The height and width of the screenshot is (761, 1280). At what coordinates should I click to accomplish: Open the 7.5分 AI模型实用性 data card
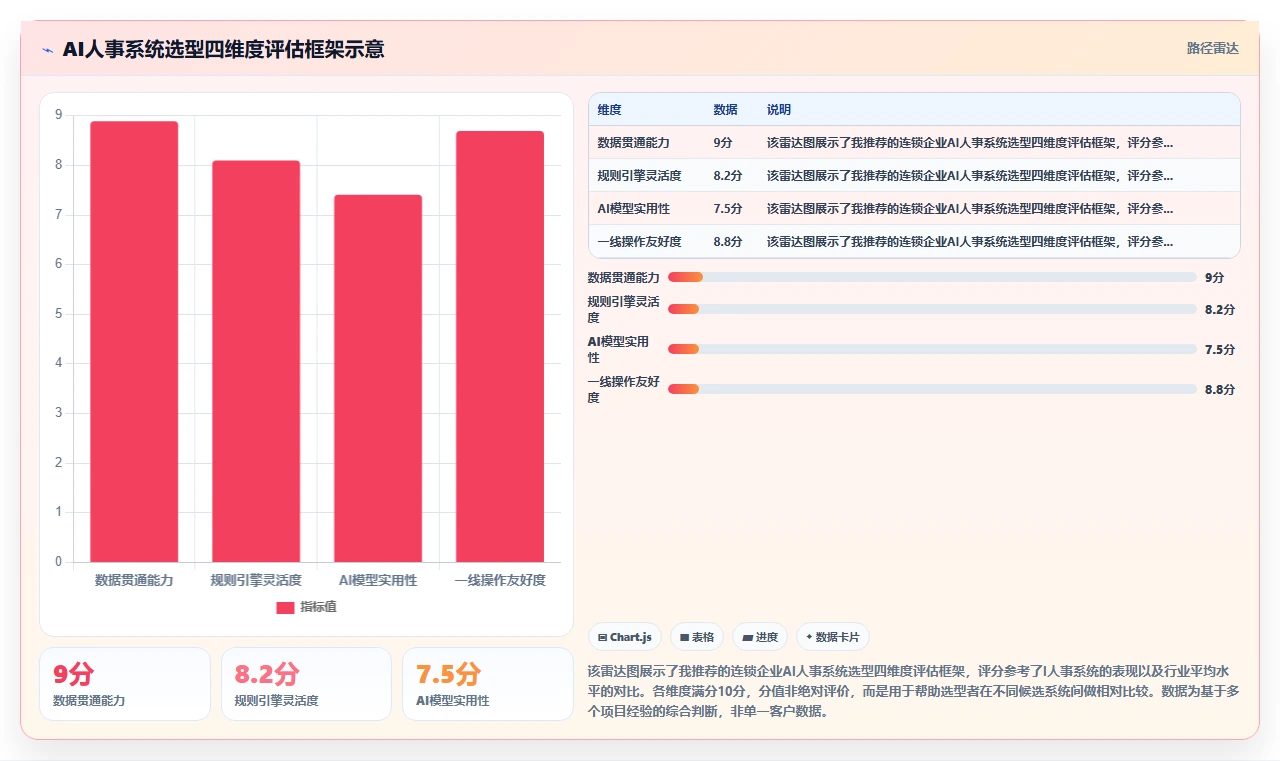pyautogui.click(x=487, y=684)
